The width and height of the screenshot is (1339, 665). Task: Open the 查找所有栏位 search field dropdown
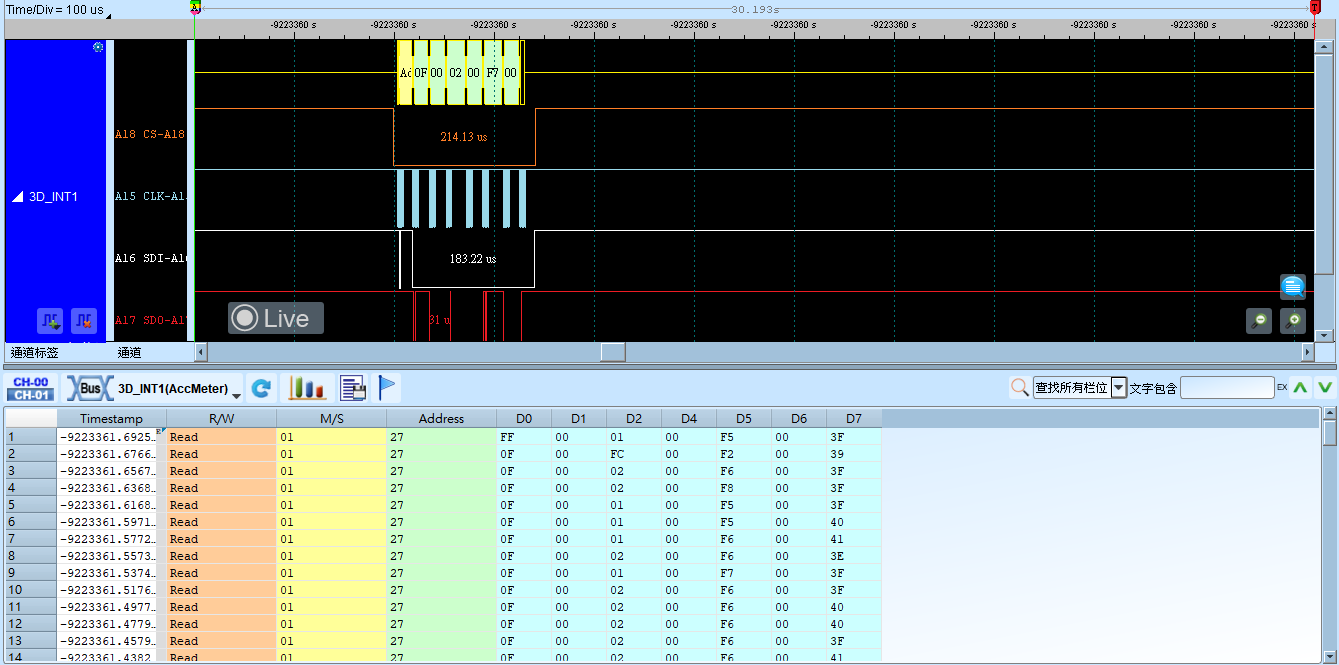click(x=1119, y=388)
